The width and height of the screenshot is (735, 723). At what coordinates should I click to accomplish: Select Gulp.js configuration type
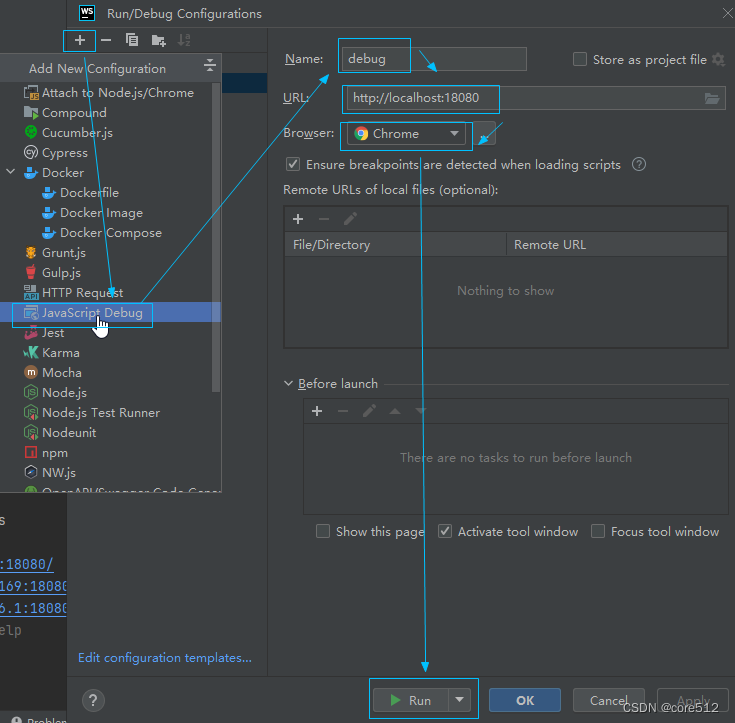point(52,273)
